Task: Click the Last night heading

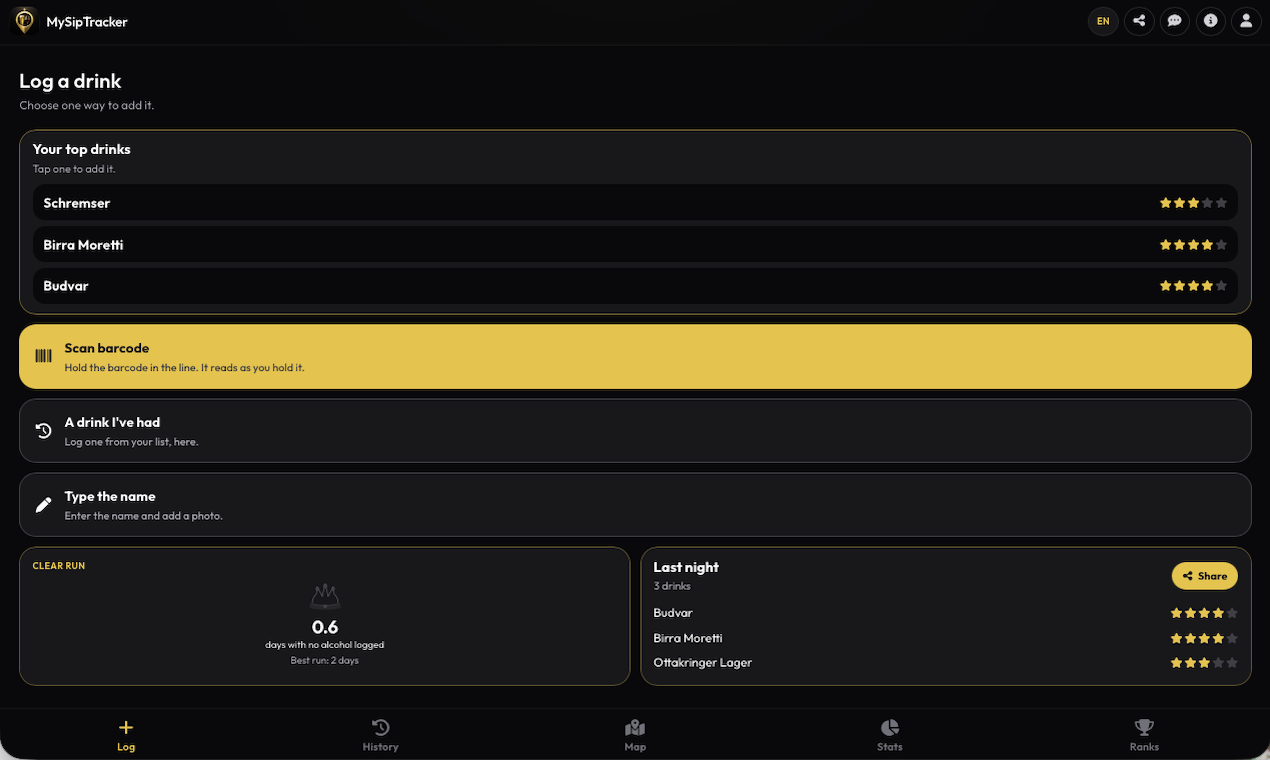Action: pos(686,567)
